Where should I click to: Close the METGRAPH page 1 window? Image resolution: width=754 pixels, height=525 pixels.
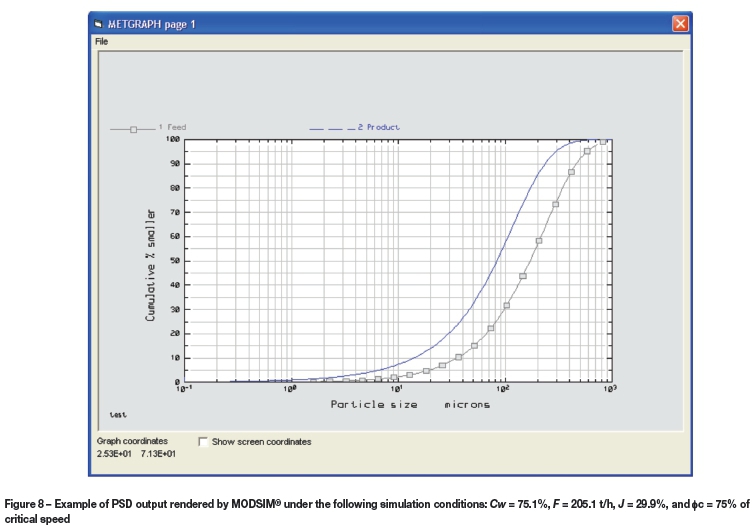(x=680, y=23)
